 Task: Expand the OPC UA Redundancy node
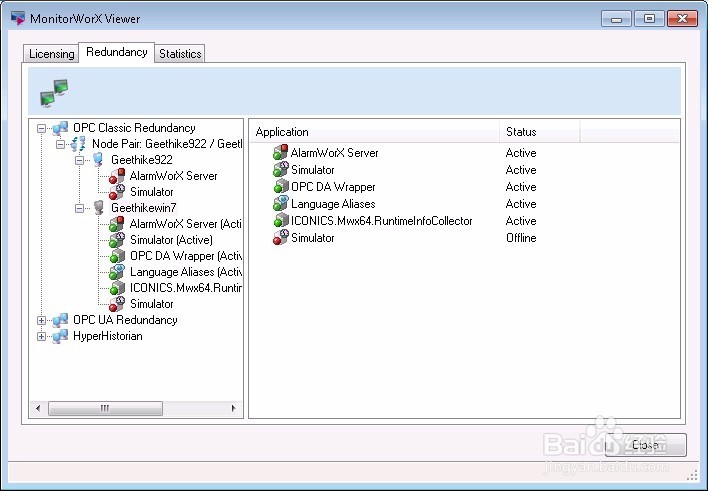(42, 320)
